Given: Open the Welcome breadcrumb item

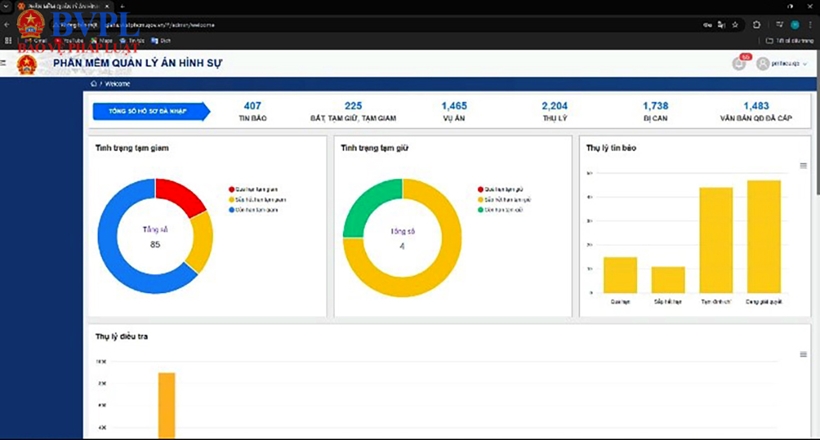Looking at the screenshot, I should coord(117,85).
